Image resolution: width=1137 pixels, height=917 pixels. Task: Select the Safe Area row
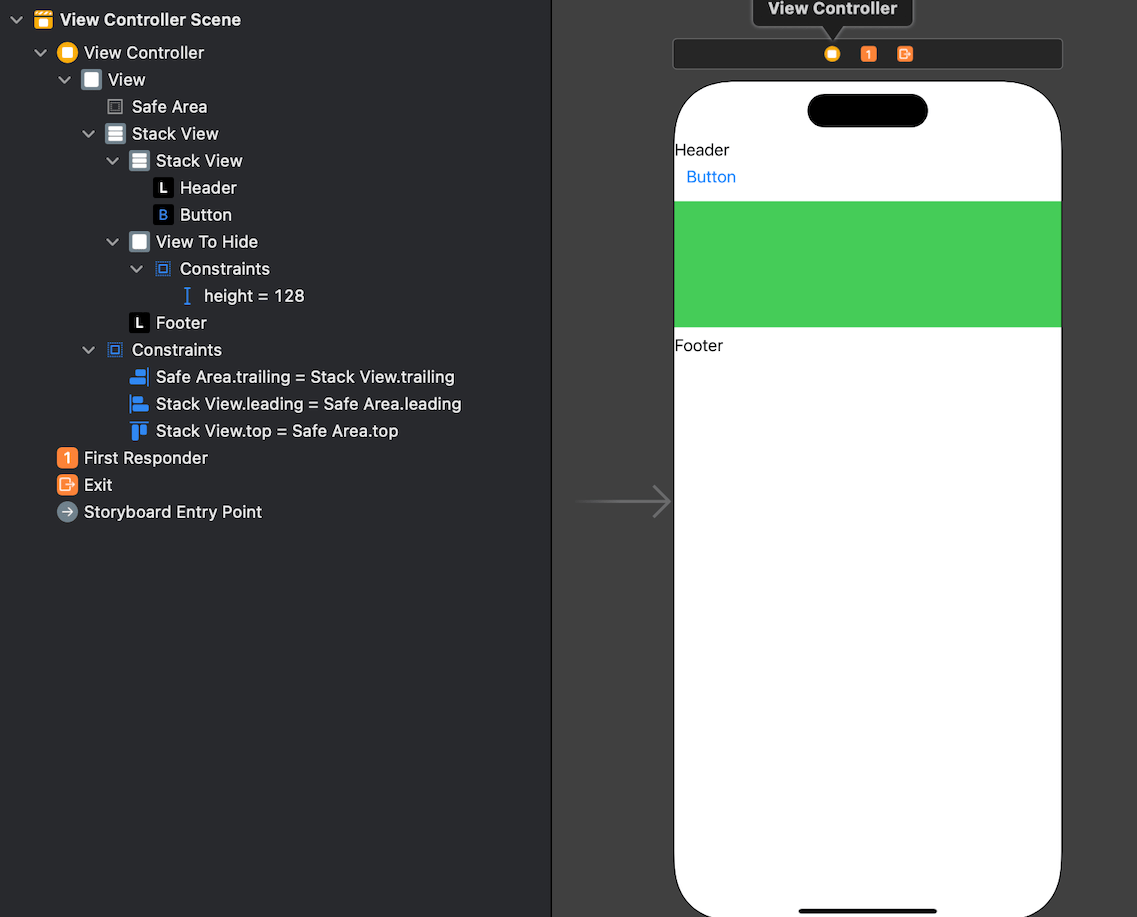pyautogui.click(x=276, y=107)
